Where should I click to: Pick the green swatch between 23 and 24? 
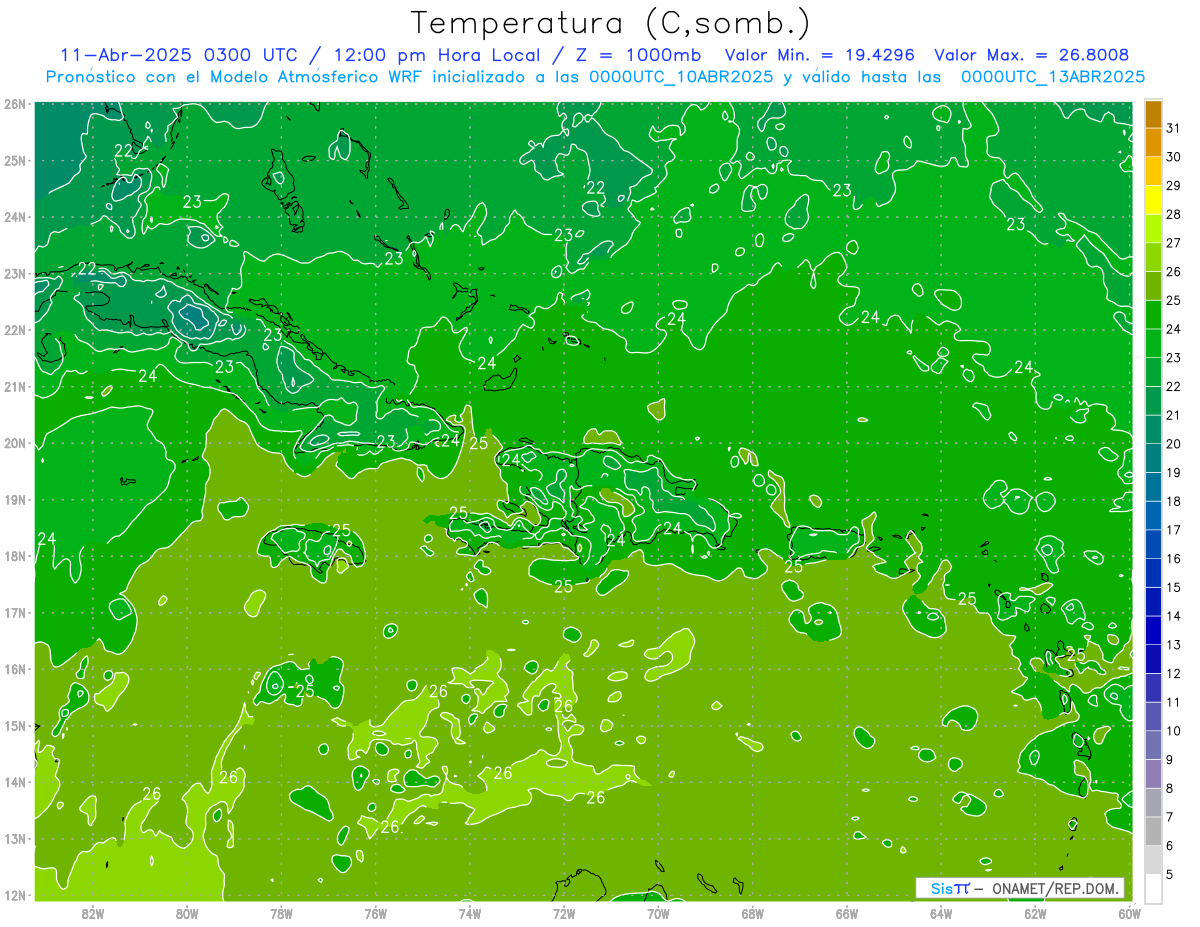point(1153,343)
